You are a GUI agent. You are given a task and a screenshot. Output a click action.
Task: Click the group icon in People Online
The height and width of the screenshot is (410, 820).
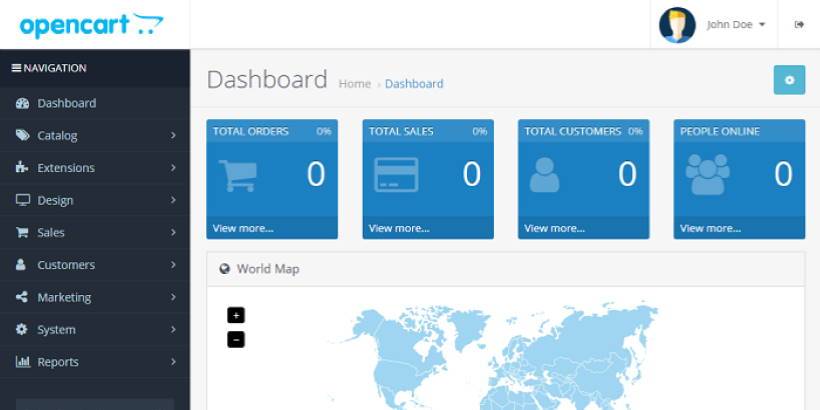(x=707, y=175)
